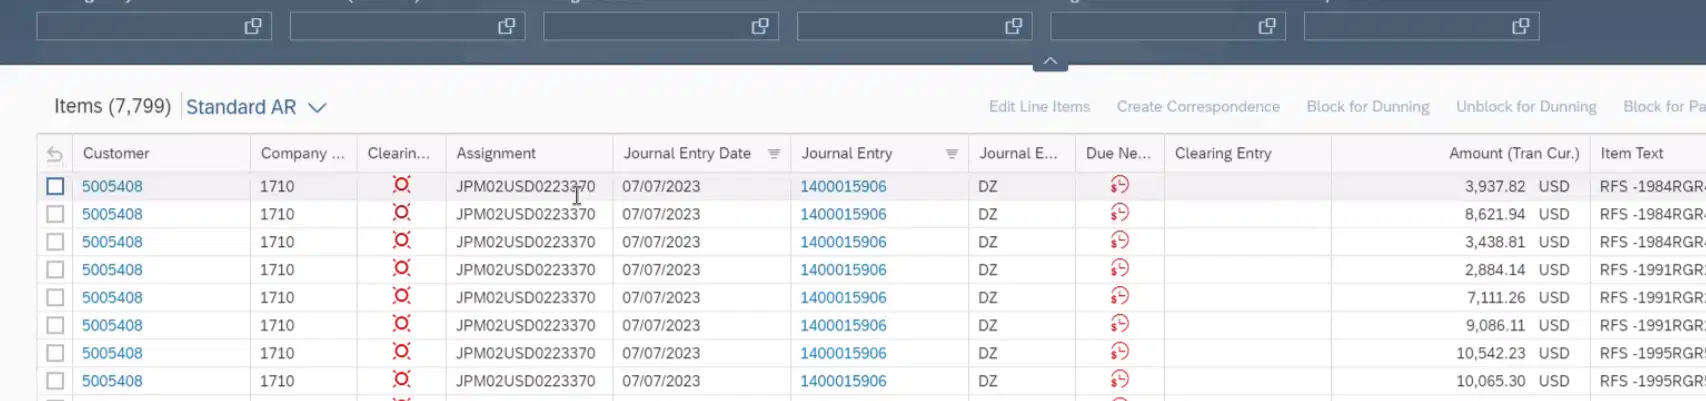Click Block for Dunning button

(1368, 107)
